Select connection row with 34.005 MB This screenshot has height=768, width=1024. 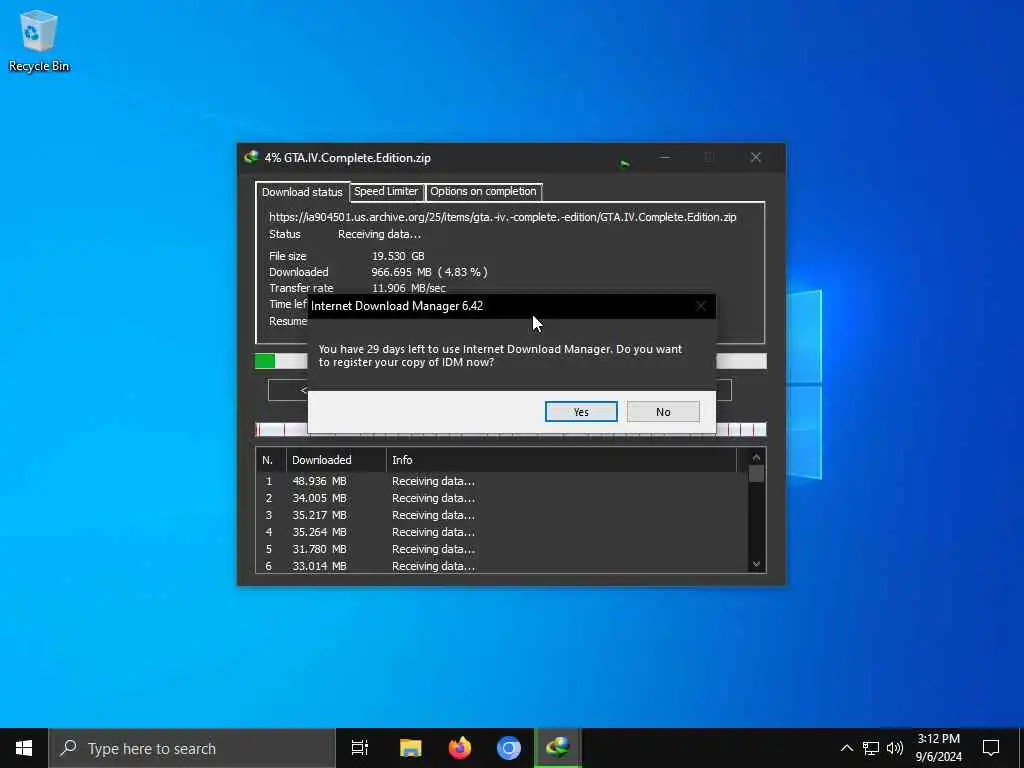coord(502,498)
